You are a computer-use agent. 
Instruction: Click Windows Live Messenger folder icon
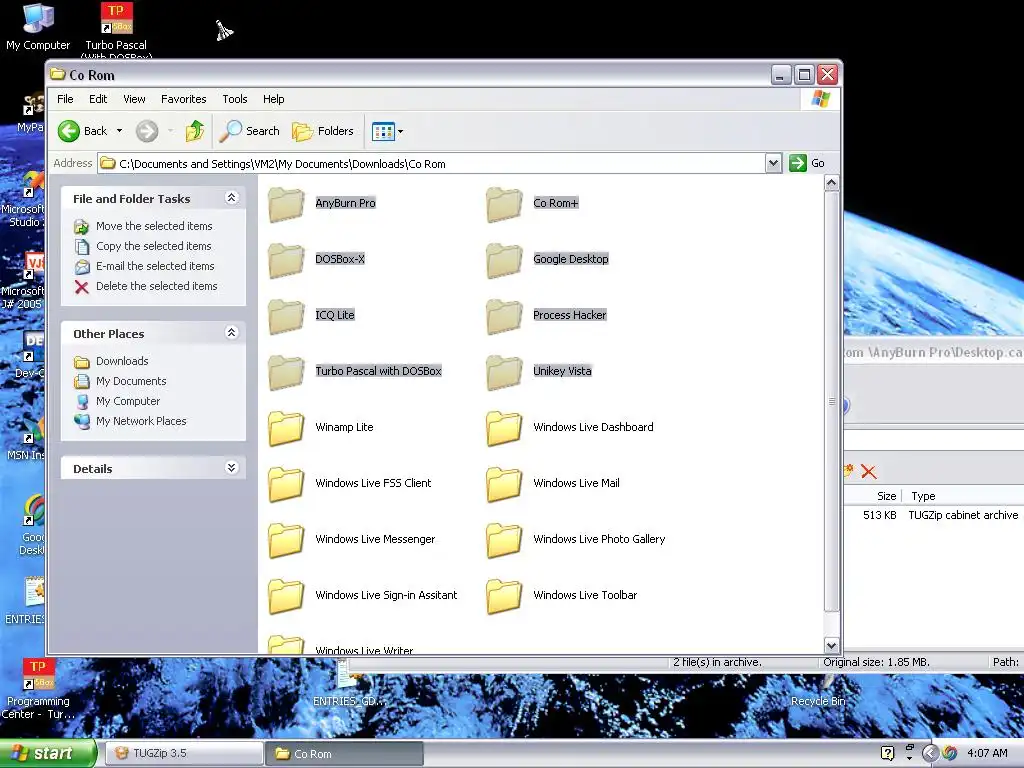point(286,540)
